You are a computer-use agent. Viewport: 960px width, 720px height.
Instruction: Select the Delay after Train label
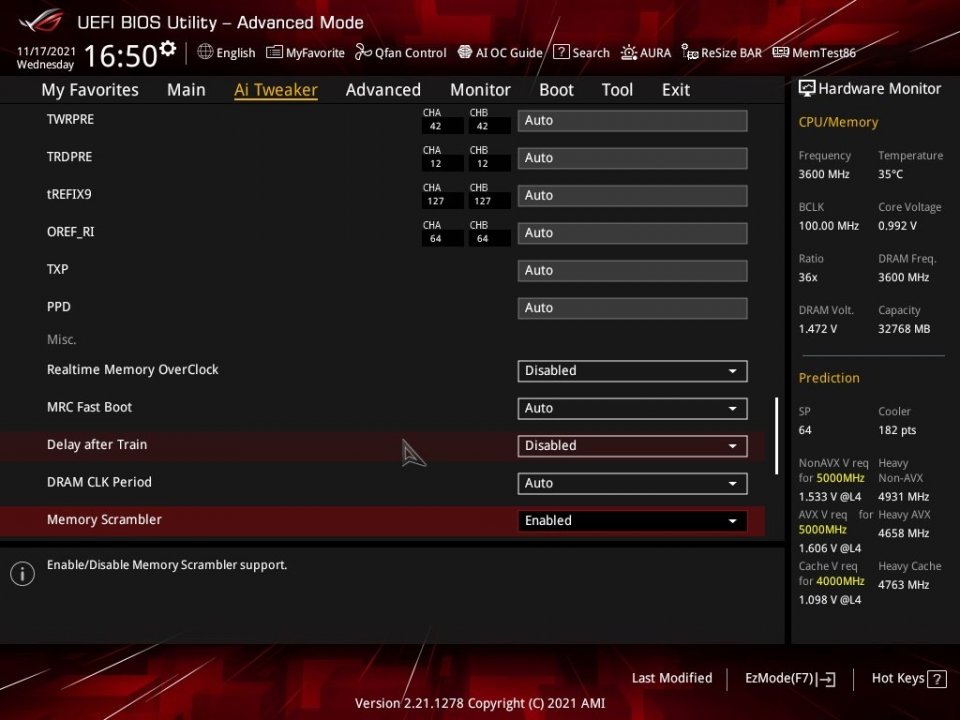pyautogui.click(x=97, y=445)
